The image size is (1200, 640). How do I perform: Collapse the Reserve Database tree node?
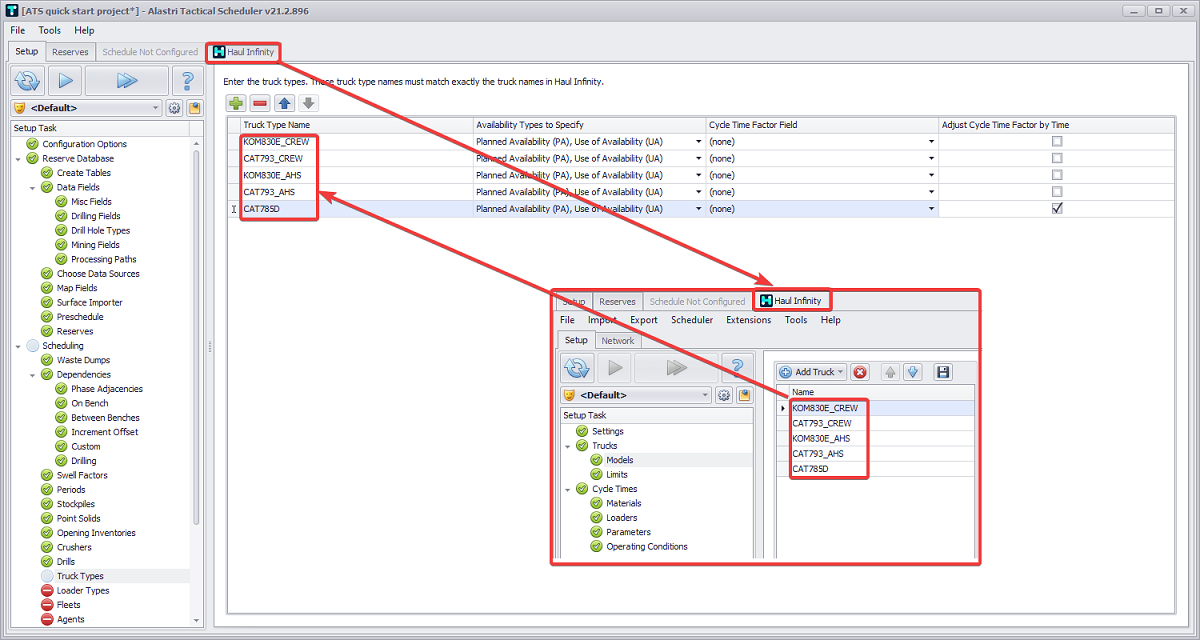tap(18, 158)
